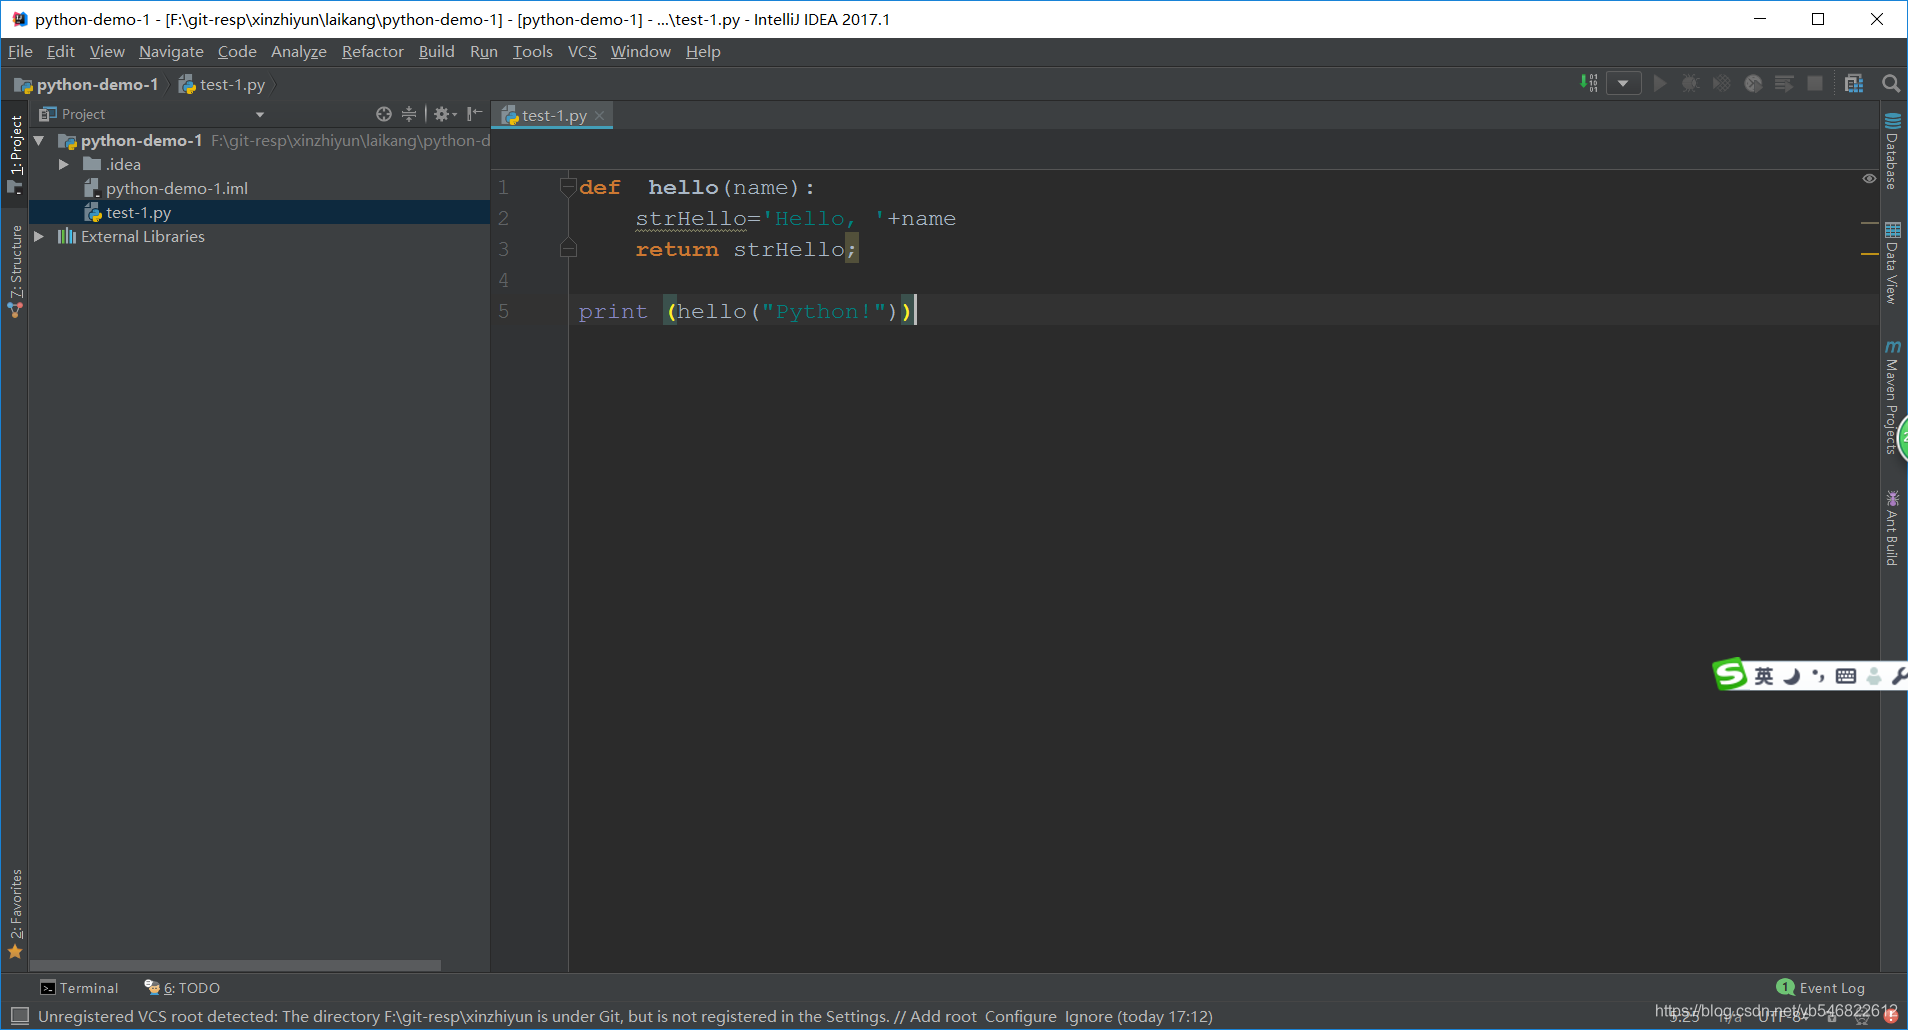Open the Navigate menu
The height and width of the screenshot is (1030, 1908).
pyautogui.click(x=171, y=51)
